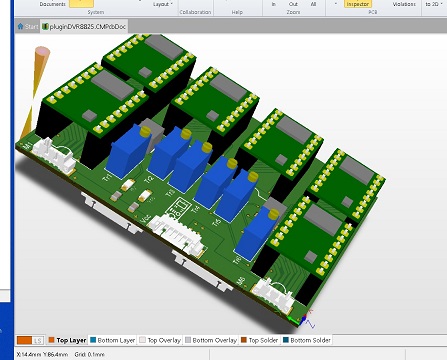This screenshot has width=447, height=360.
Task: Click Zoom All to fit board
Action: (x=313, y=4)
